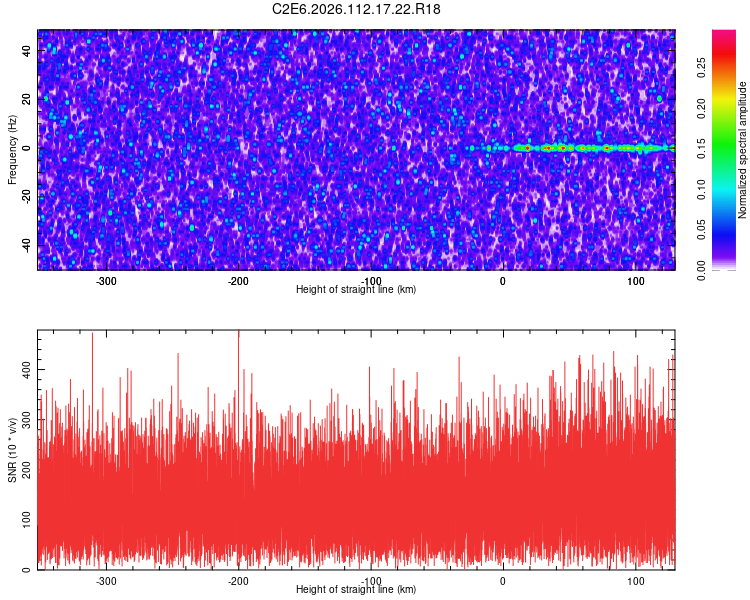Click the 0.10 tick label on colorbar
Image resolution: width=750 pixels, height=600 pixels.
[700, 190]
